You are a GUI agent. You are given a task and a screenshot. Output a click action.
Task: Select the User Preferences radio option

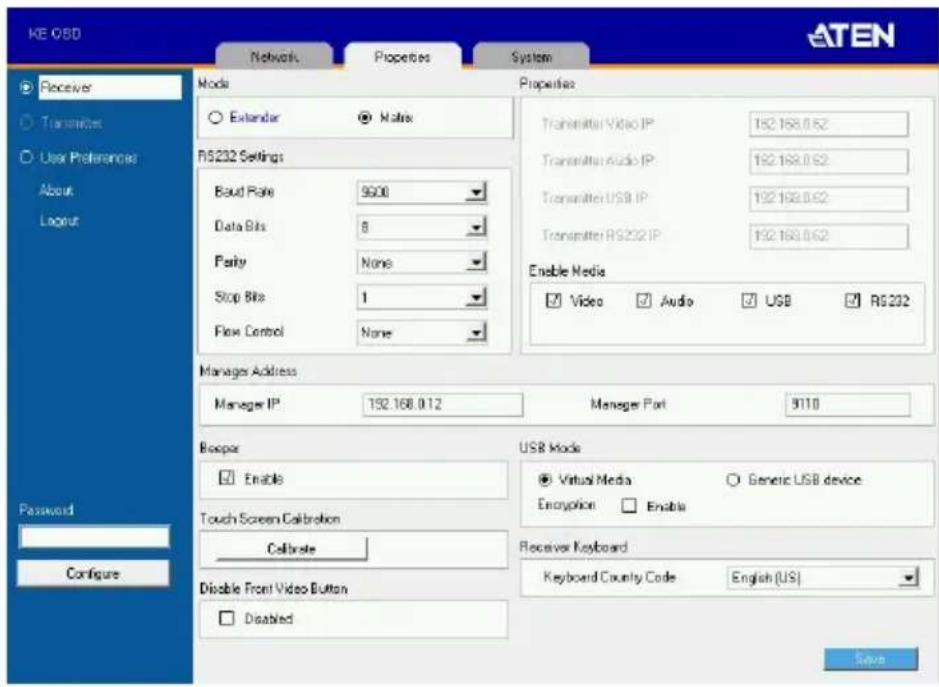click(26, 158)
